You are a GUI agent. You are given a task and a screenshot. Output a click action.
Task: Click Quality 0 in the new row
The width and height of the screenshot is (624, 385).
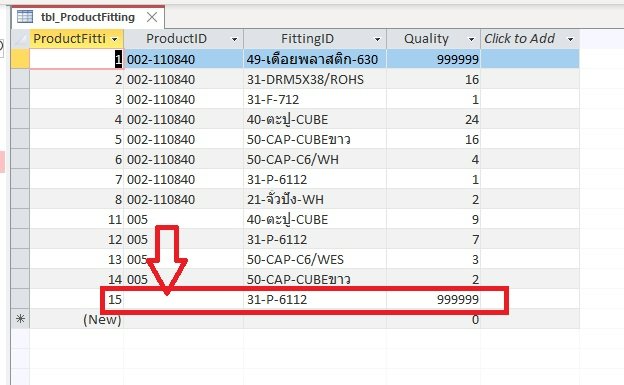point(433,319)
